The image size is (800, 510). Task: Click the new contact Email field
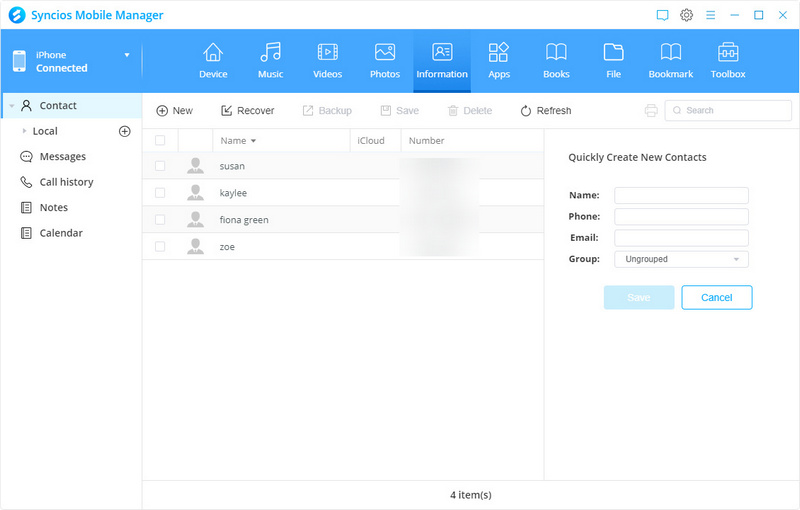pos(681,238)
